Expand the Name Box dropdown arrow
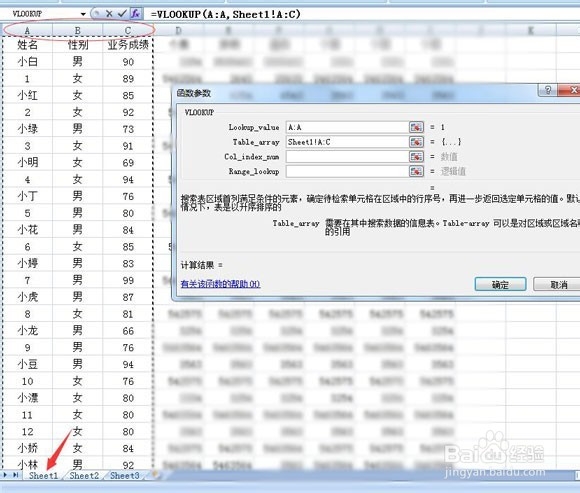Viewport: 580px width, 493px height. tap(83, 14)
